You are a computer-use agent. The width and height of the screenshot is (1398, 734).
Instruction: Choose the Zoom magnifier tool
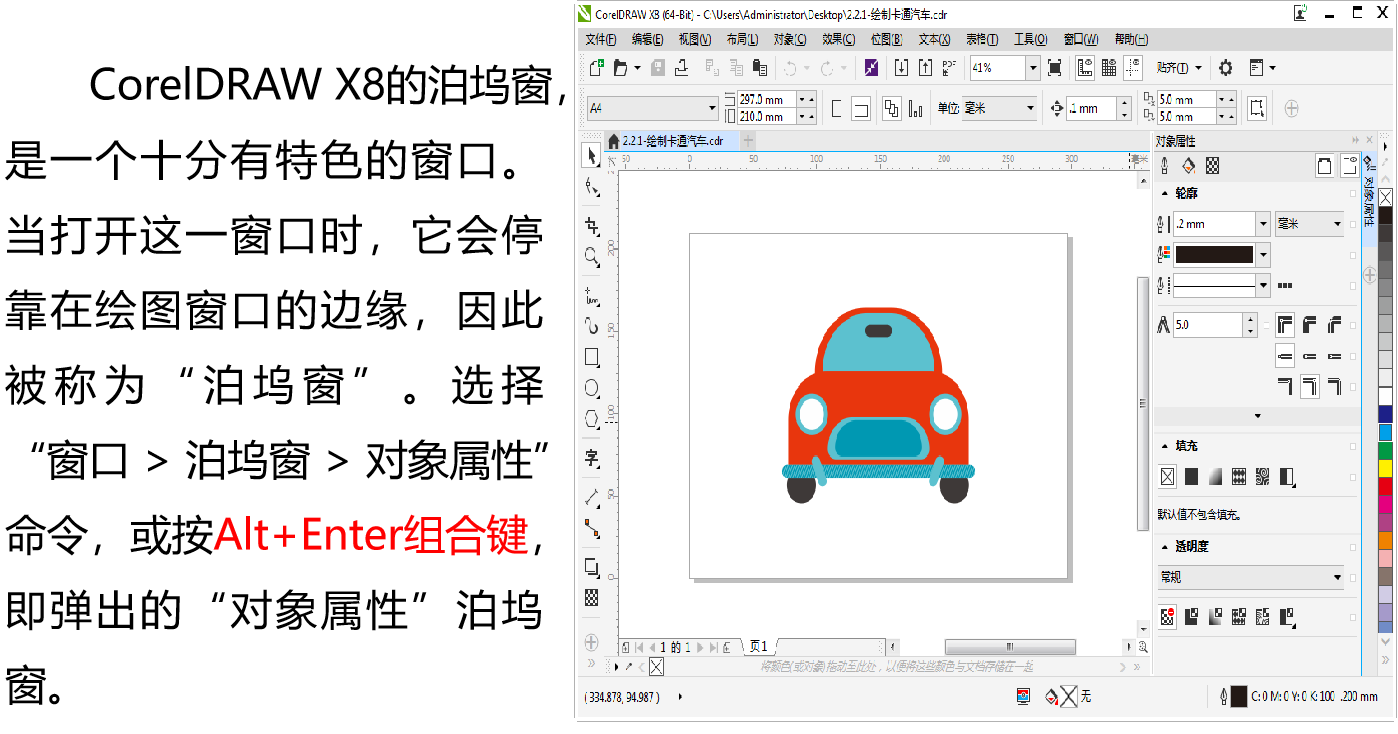pyautogui.click(x=592, y=257)
